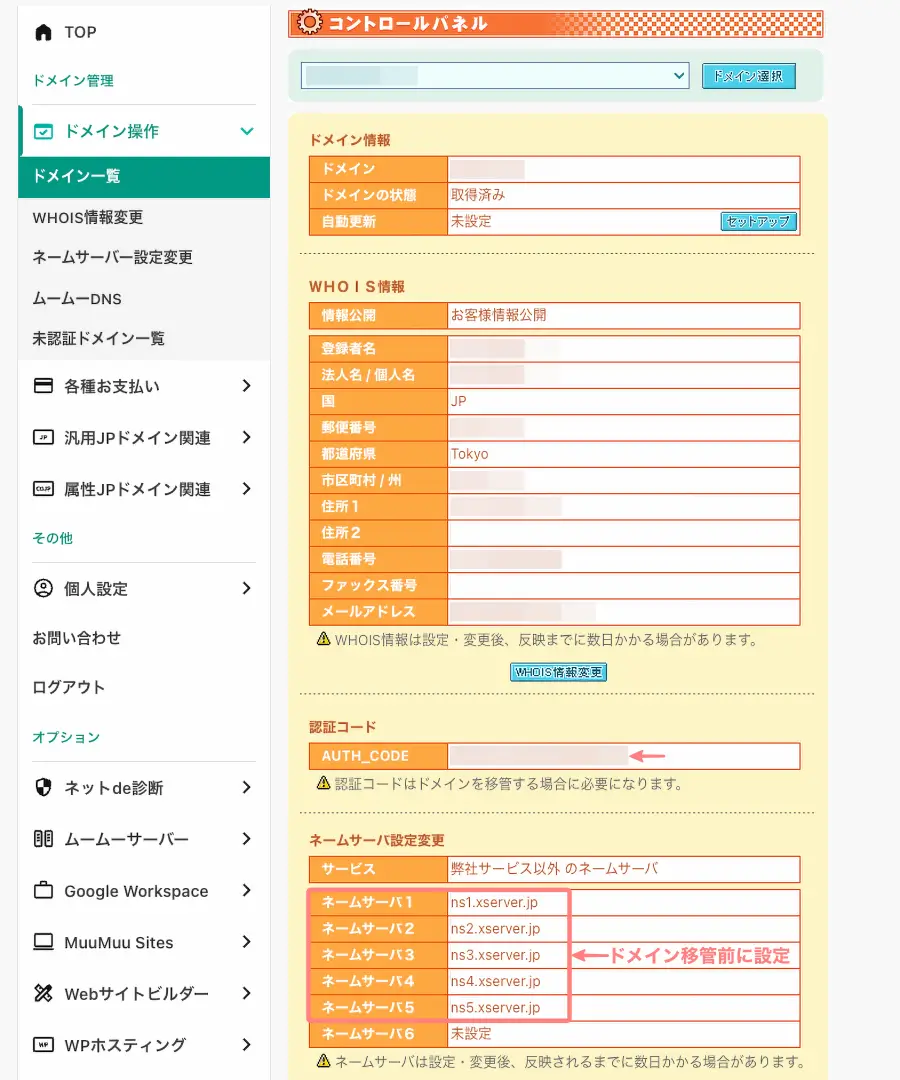Image resolution: width=900 pixels, height=1080 pixels.
Task: Open the domain selection dropdown
Action: click(x=495, y=75)
